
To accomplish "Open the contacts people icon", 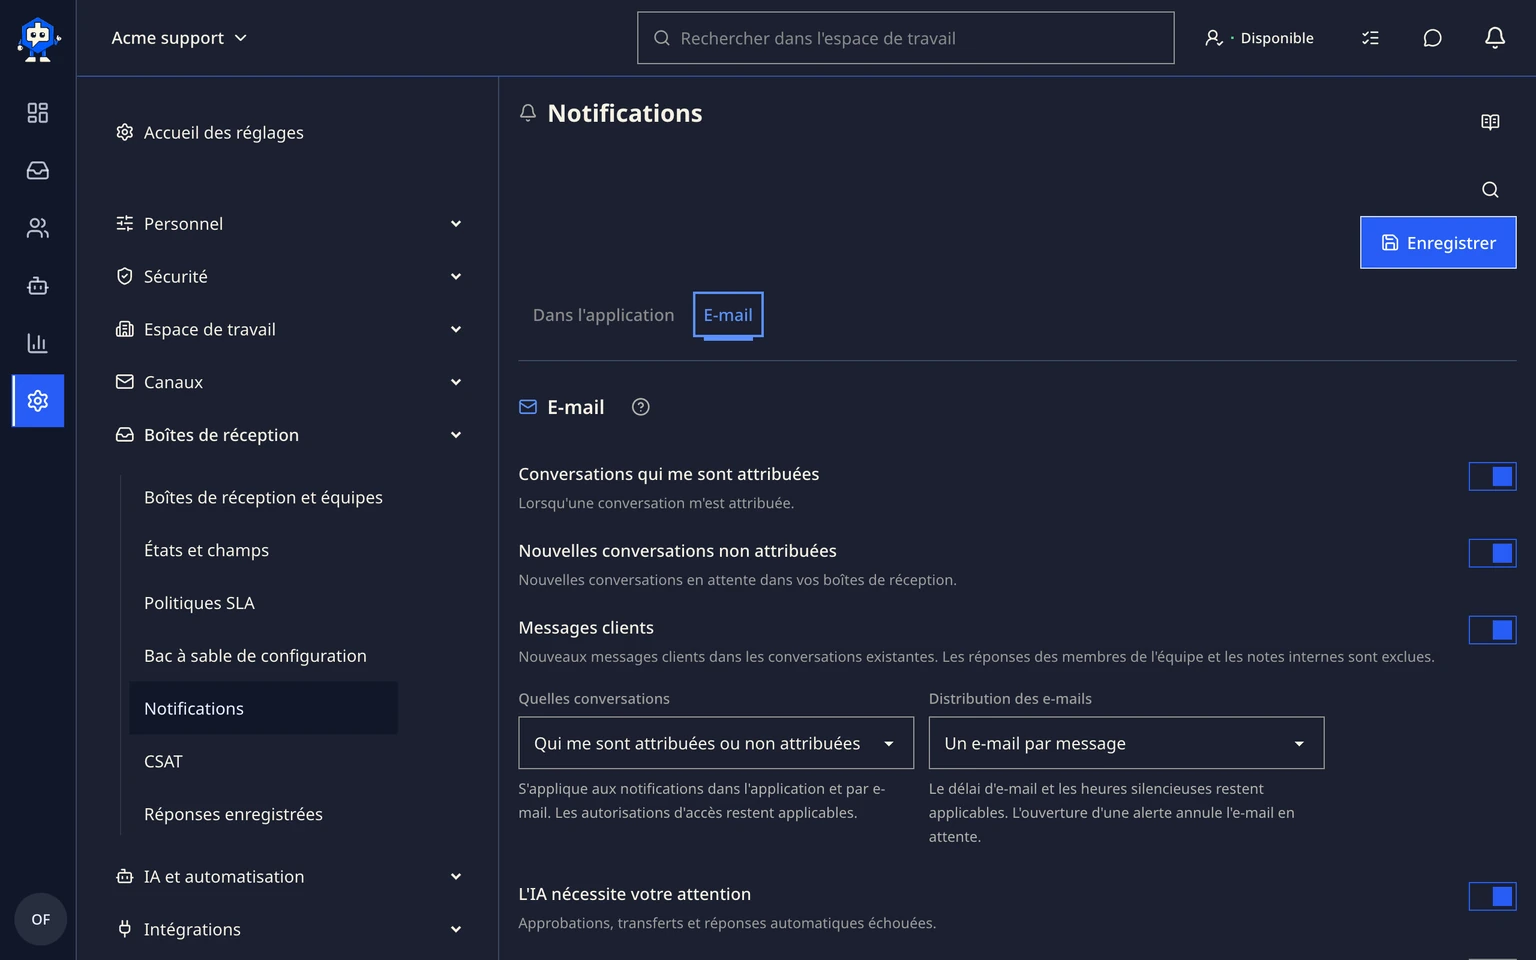I will (38, 228).
